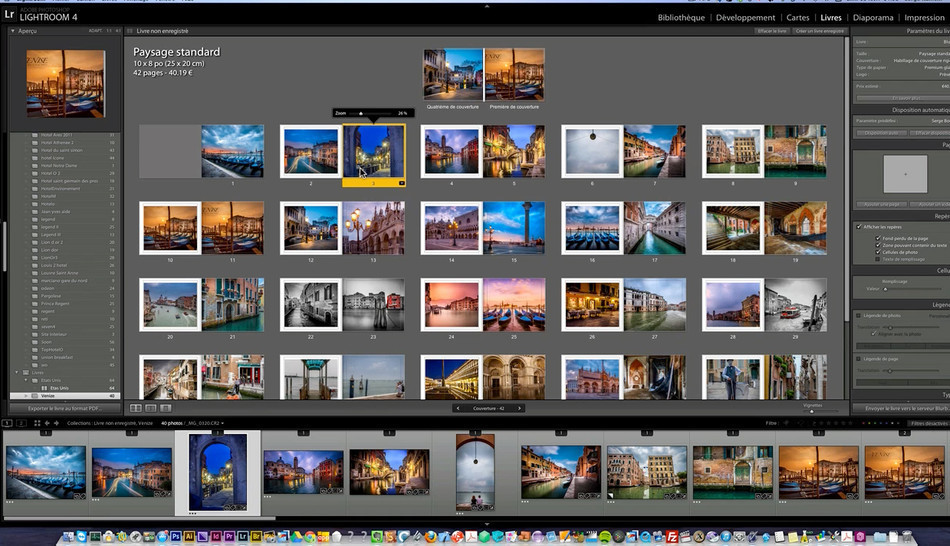Click the Lr Lightroom logo
950x546 pixels.
click(x=9, y=15)
